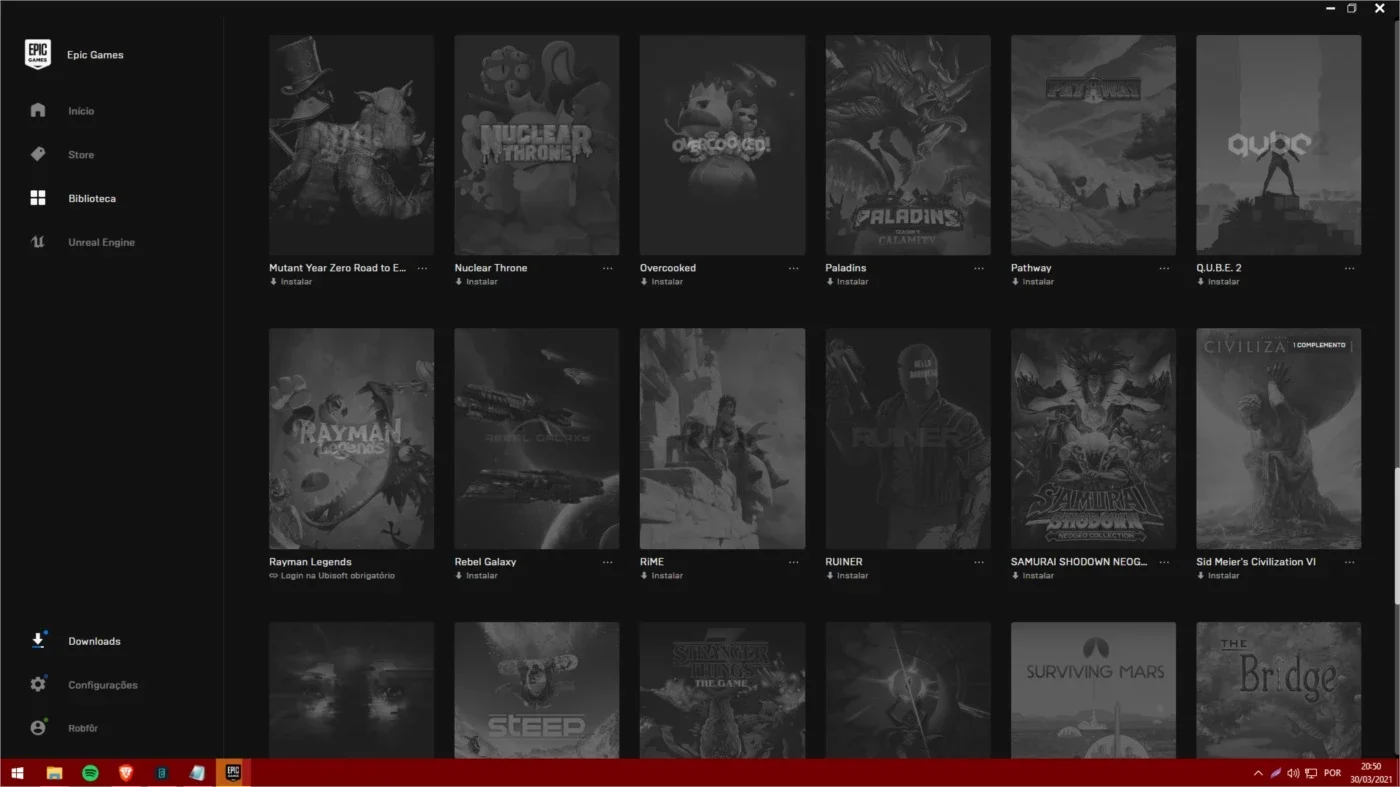Screen dimensions: 1400x787
Task: Open options menu for Rebel Galaxy
Action: click(x=608, y=562)
